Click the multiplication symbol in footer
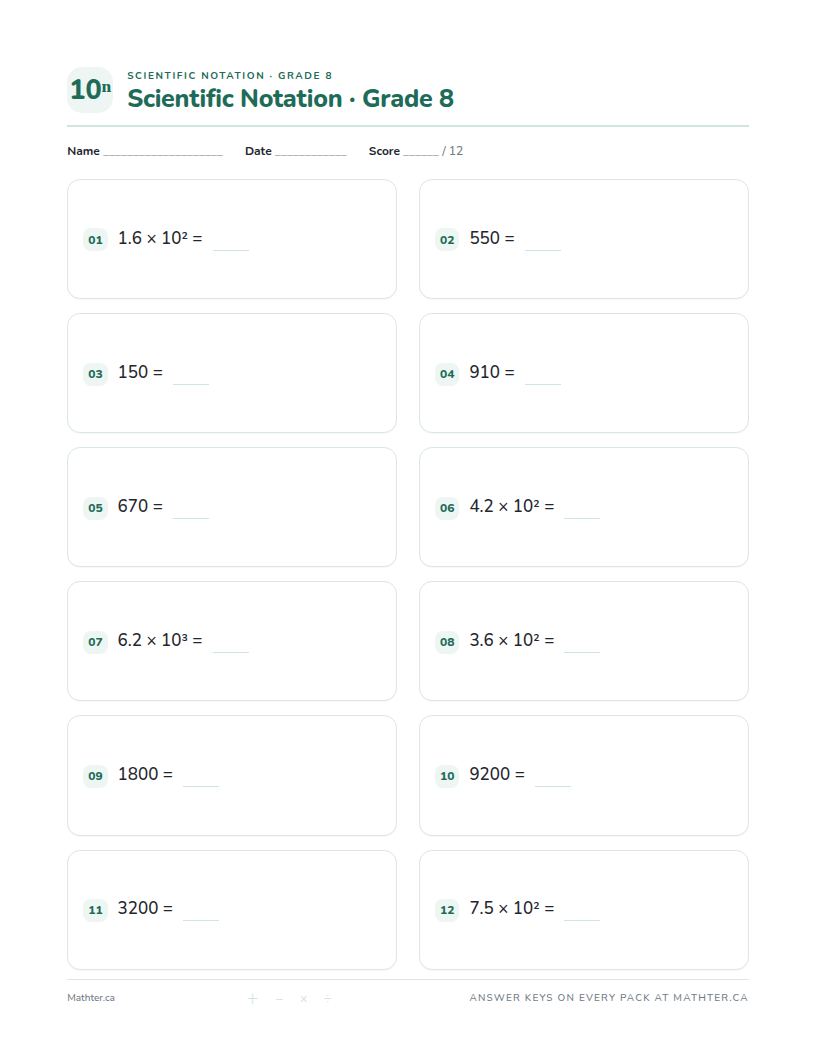The image size is (816, 1056). 304,999
